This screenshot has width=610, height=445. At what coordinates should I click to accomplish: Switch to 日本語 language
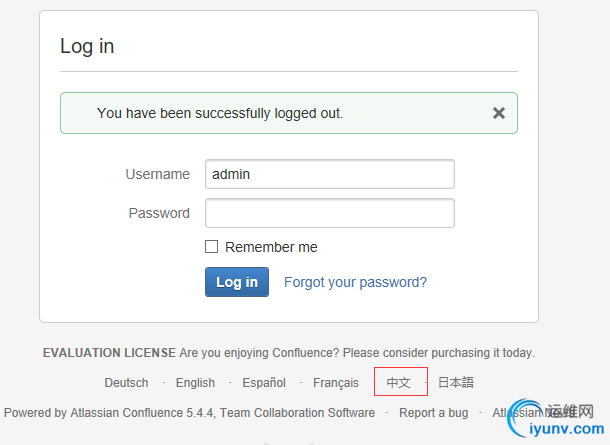pos(456,383)
